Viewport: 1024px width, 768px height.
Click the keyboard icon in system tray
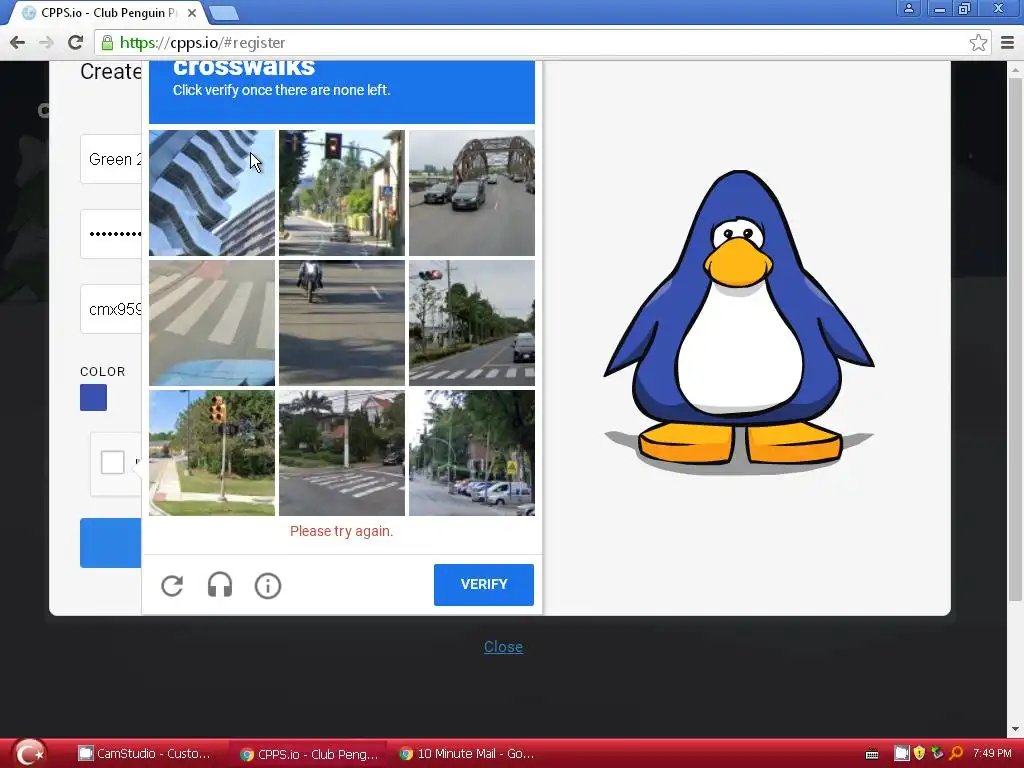pos(872,754)
